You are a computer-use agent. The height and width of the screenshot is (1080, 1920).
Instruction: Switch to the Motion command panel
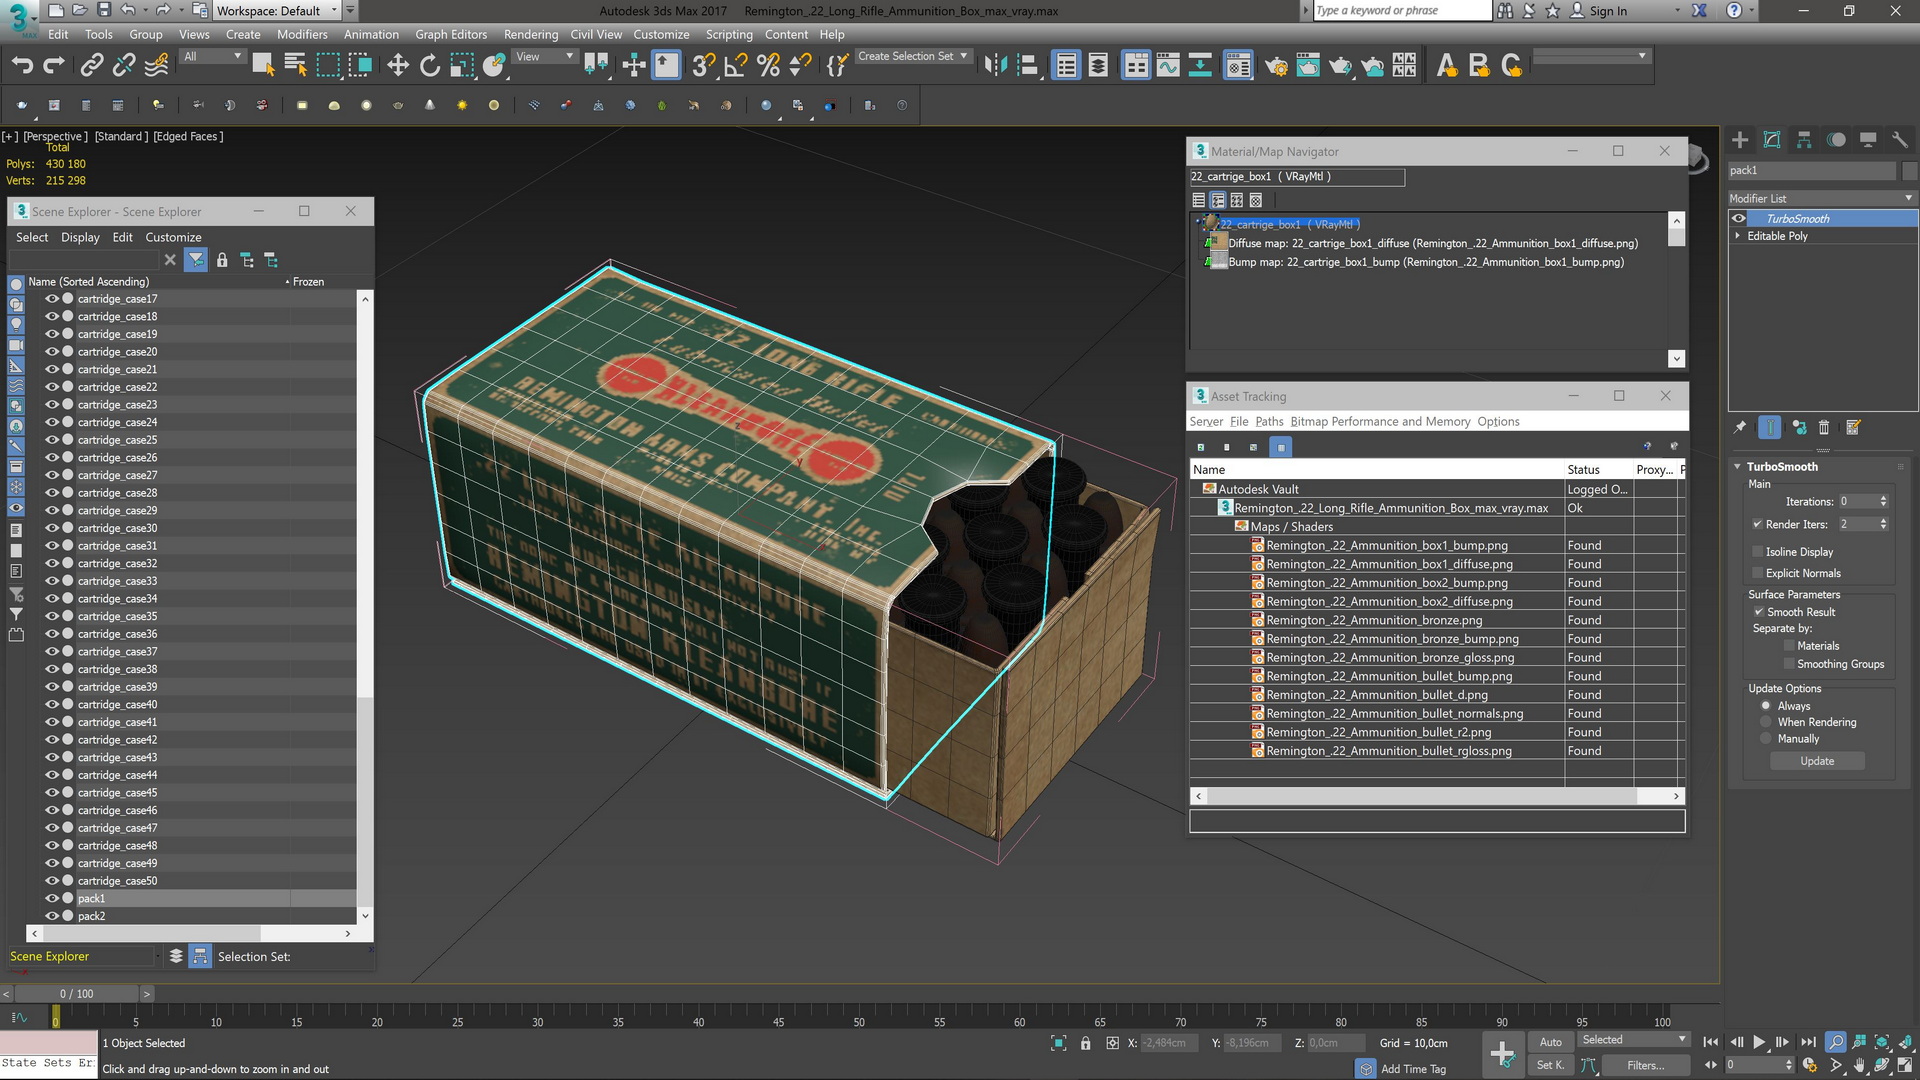coord(1836,140)
